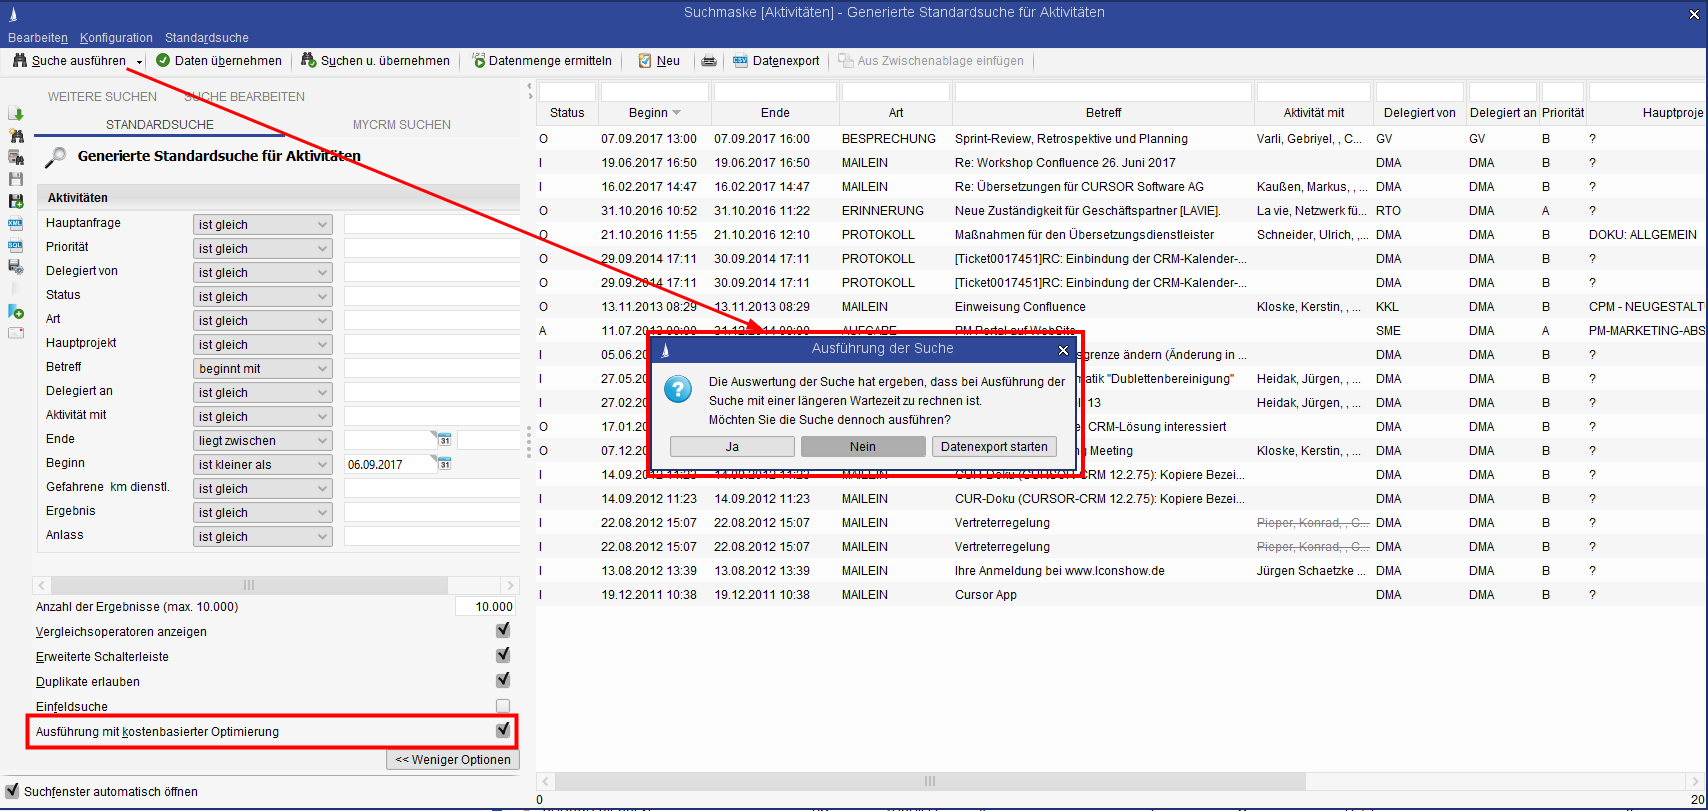Click the Datenexport icon in the toolbar
The height and width of the screenshot is (811, 1708).
tap(740, 61)
